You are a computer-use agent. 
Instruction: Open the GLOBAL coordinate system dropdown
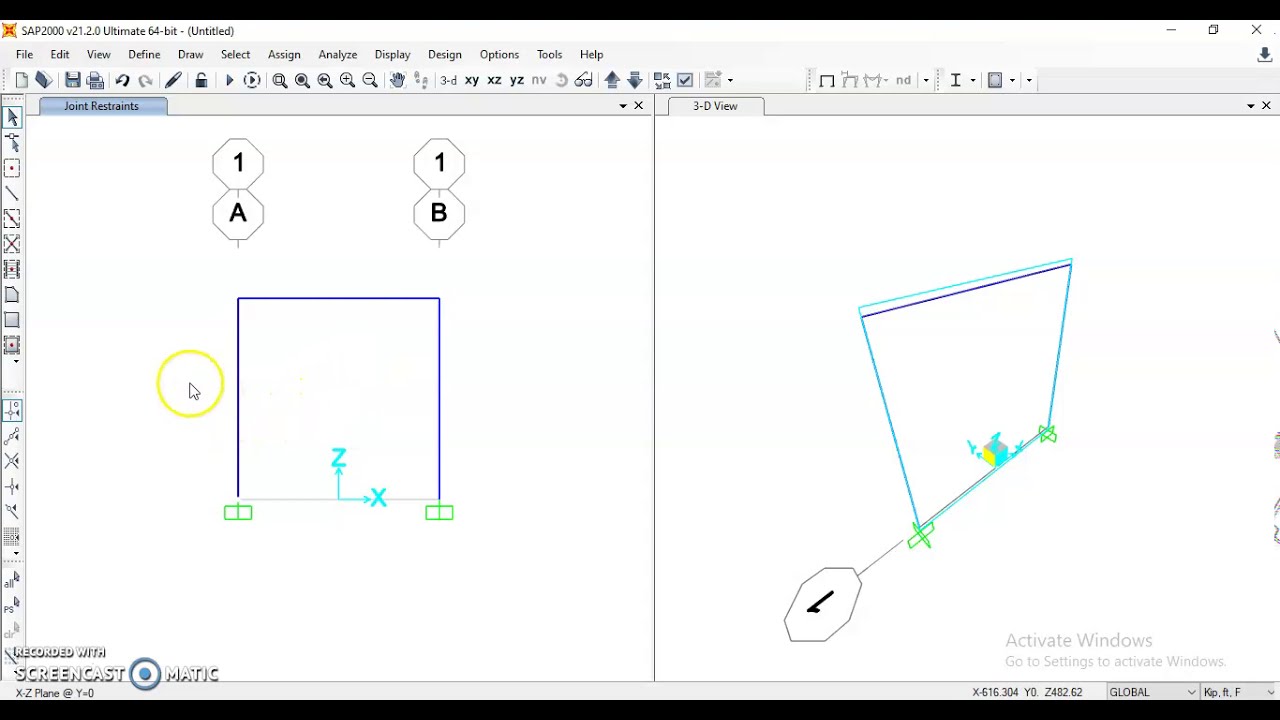1151,692
